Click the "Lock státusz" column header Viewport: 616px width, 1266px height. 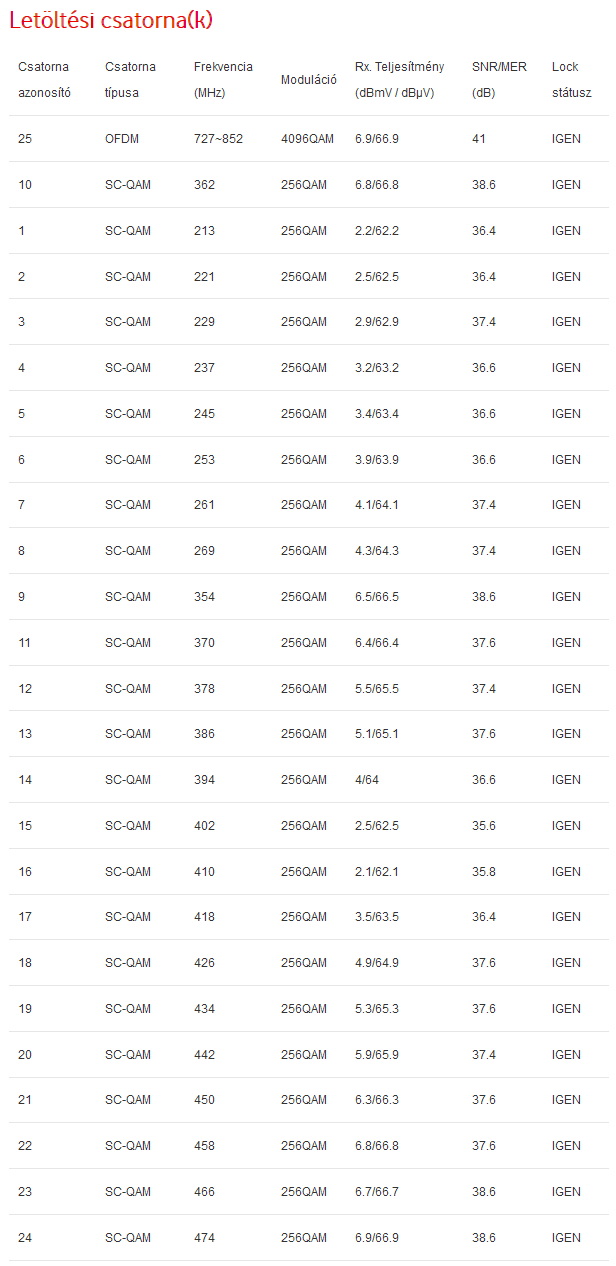pos(572,79)
